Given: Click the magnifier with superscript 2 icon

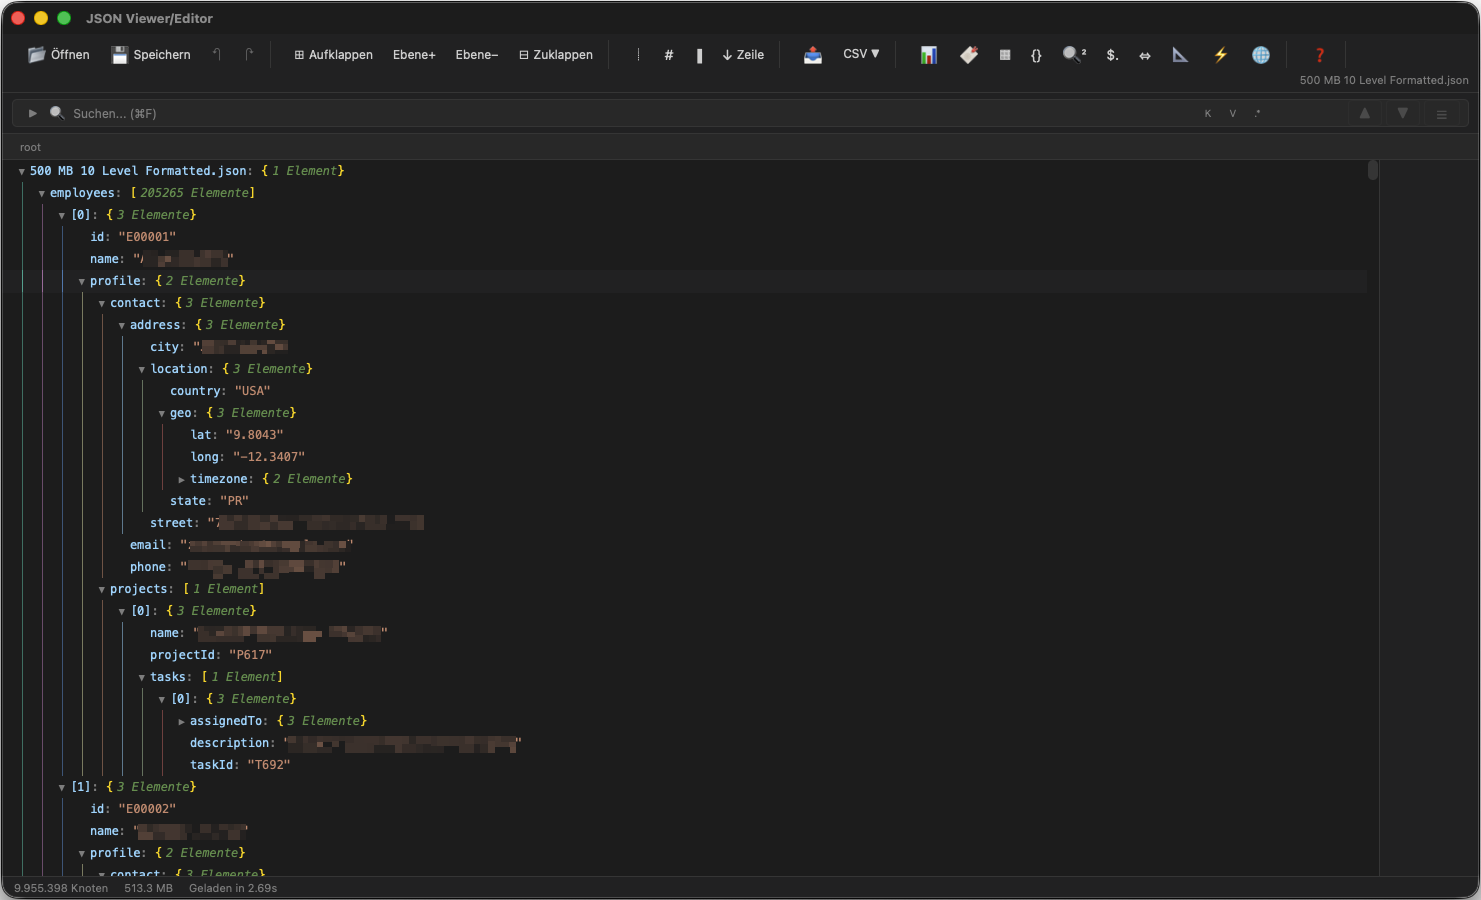Looking at the screenshot, I should coord(1074,55).
